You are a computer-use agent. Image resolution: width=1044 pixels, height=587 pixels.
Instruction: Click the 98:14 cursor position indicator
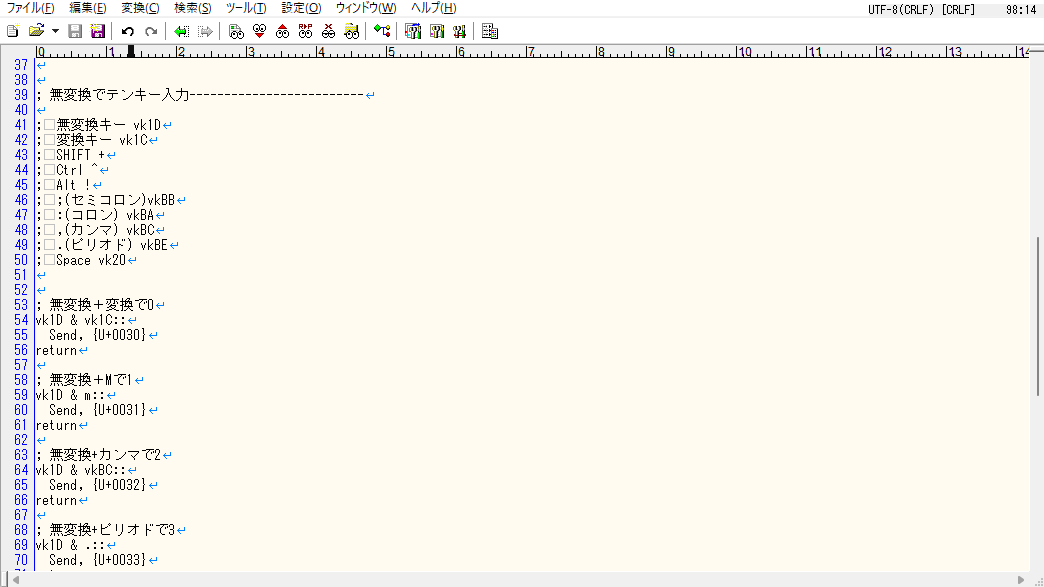click(x=1021, y=9)
